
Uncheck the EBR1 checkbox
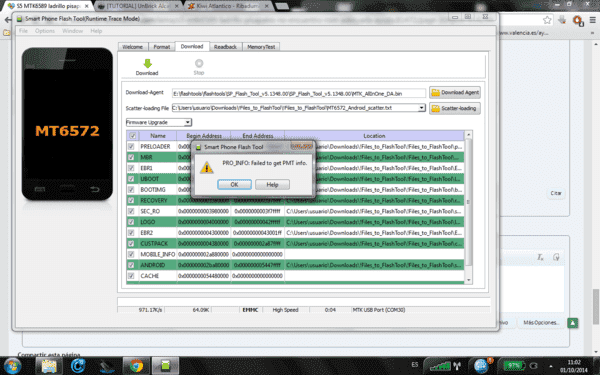(x=131, y=168)
